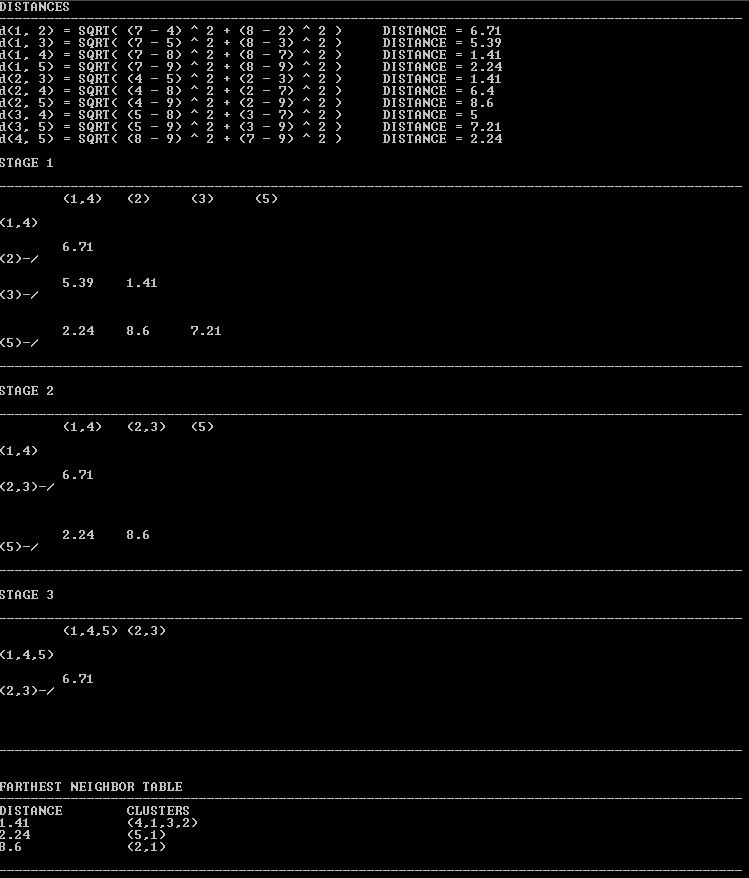Click 5.39 value in Stage 1 table
The image size is (749, 878).
coord(78,283)
